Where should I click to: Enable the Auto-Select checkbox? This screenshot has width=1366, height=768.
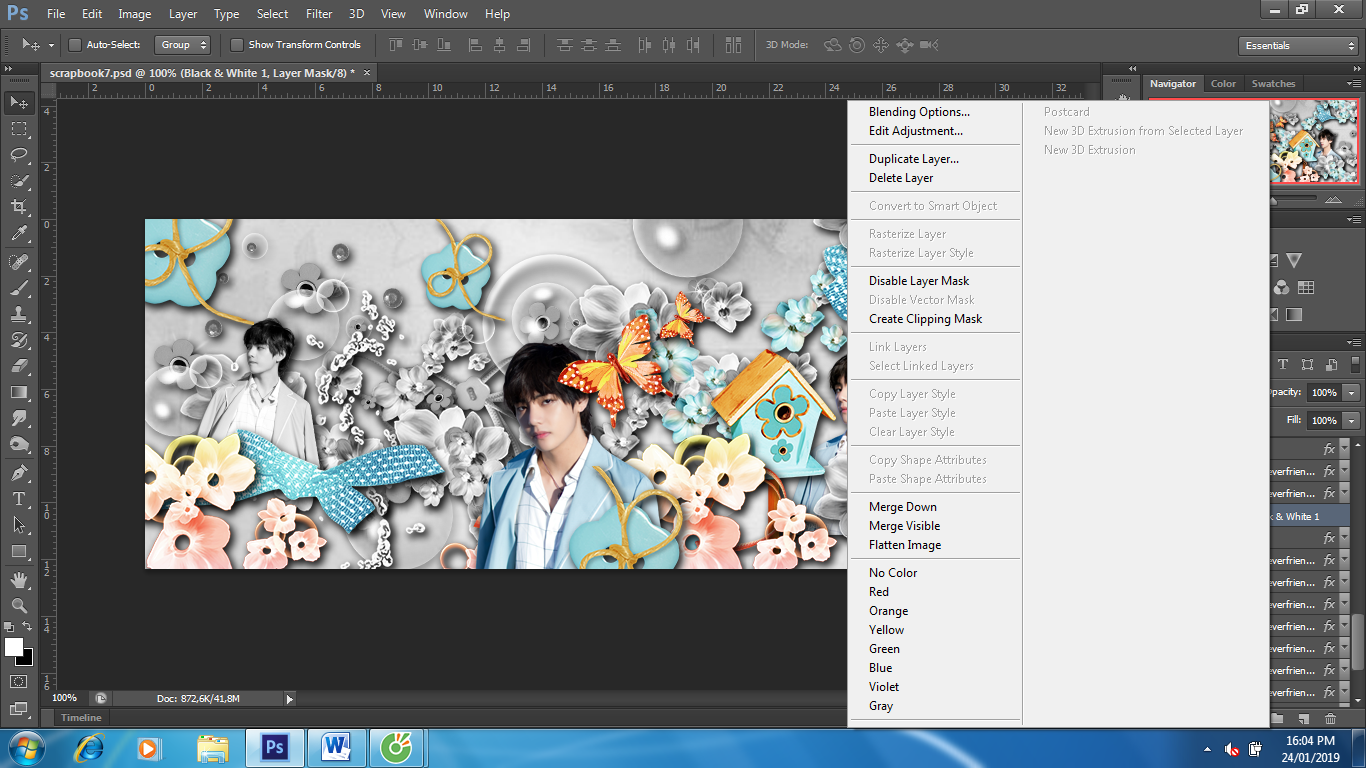point(75,45)
